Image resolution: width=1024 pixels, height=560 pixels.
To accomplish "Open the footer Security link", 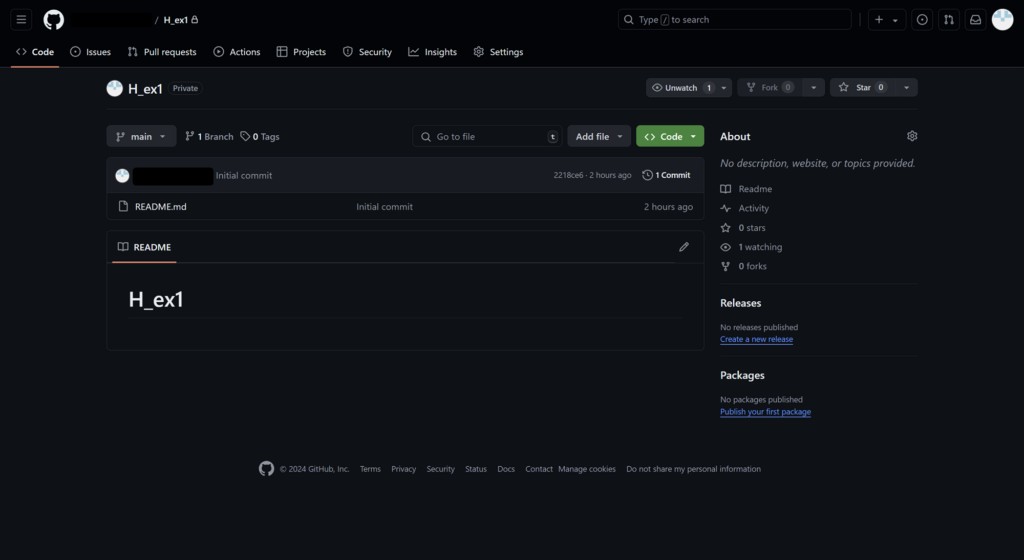I will click(x=440, y=469).
